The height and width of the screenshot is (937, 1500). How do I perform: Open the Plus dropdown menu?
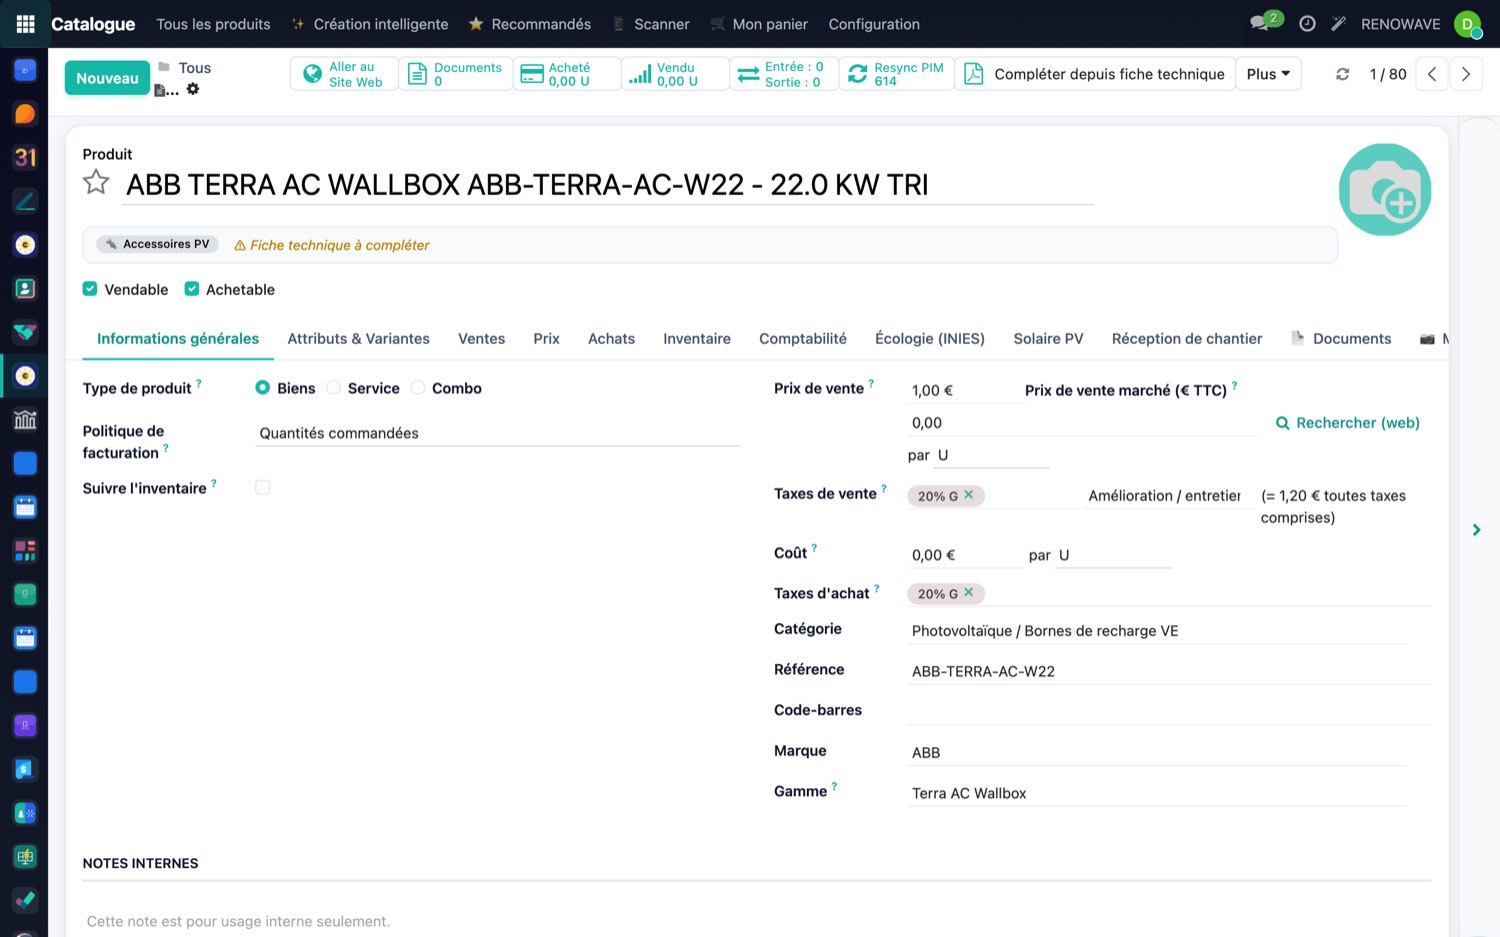pos(1268,74)
